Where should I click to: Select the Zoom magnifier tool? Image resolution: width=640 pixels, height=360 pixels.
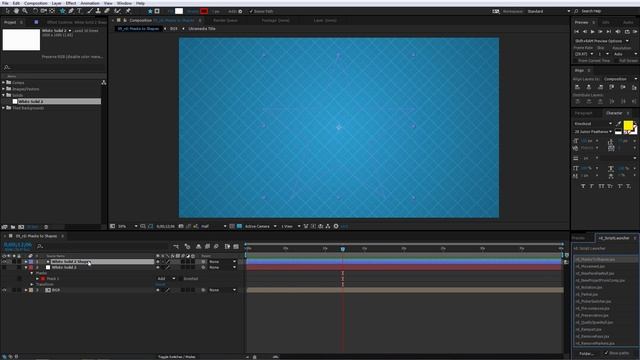(x=25, y=11)
